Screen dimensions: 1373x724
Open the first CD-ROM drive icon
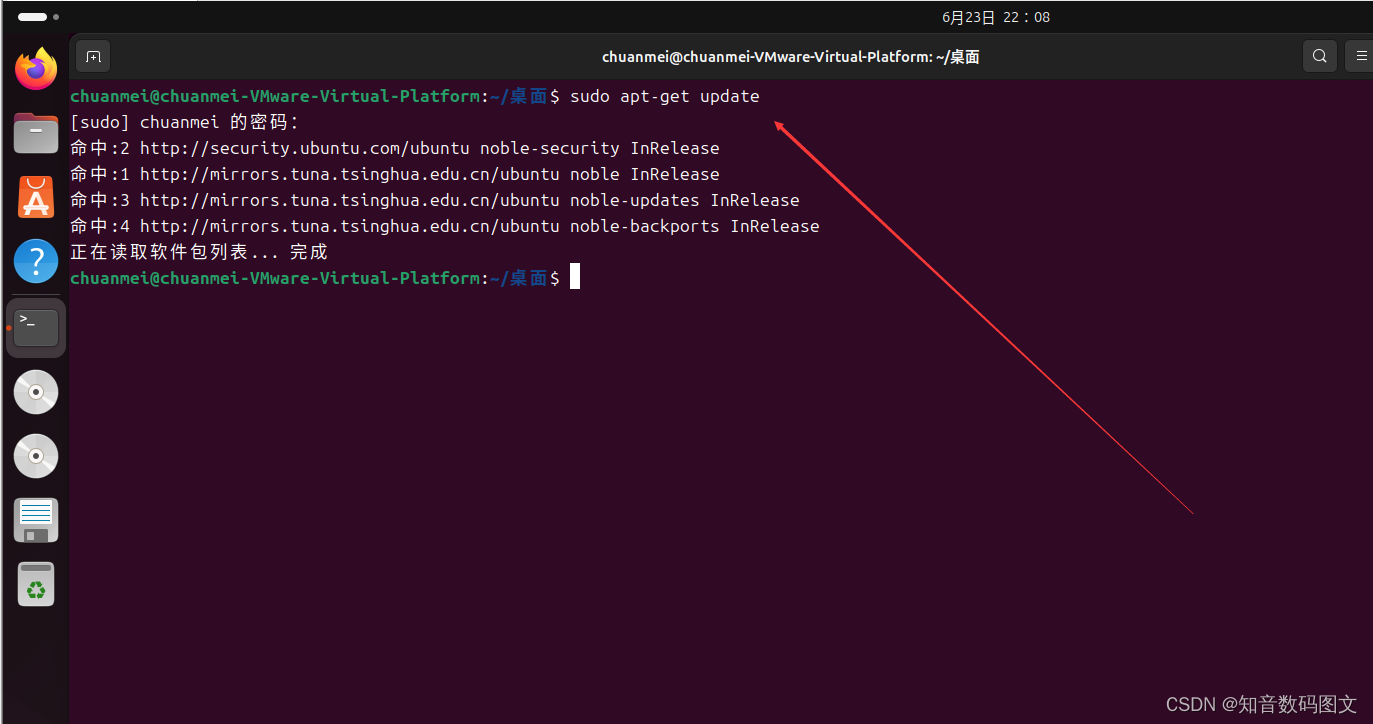tap(35, 391)
